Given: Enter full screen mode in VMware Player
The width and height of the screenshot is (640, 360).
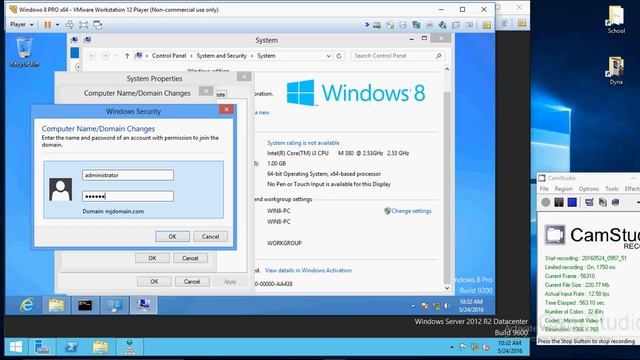Looking at the screenshot, I should 84,25.
